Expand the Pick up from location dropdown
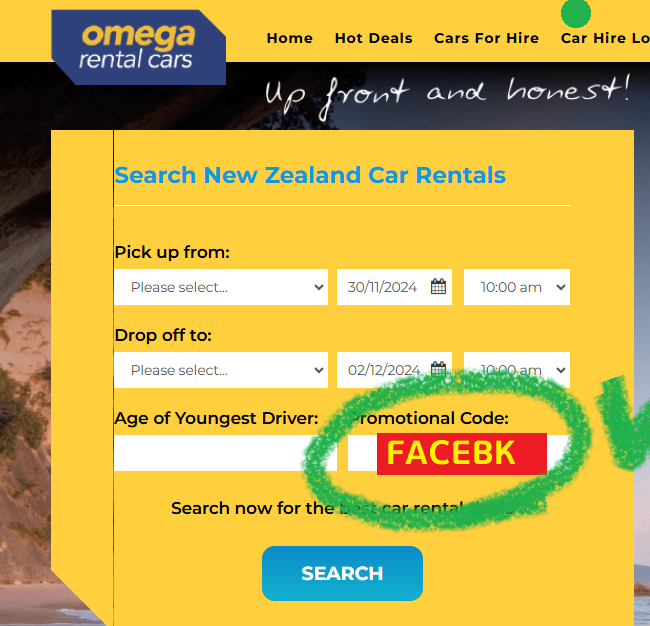The width and height of the screenshot is (650, 626). (221, 287)
